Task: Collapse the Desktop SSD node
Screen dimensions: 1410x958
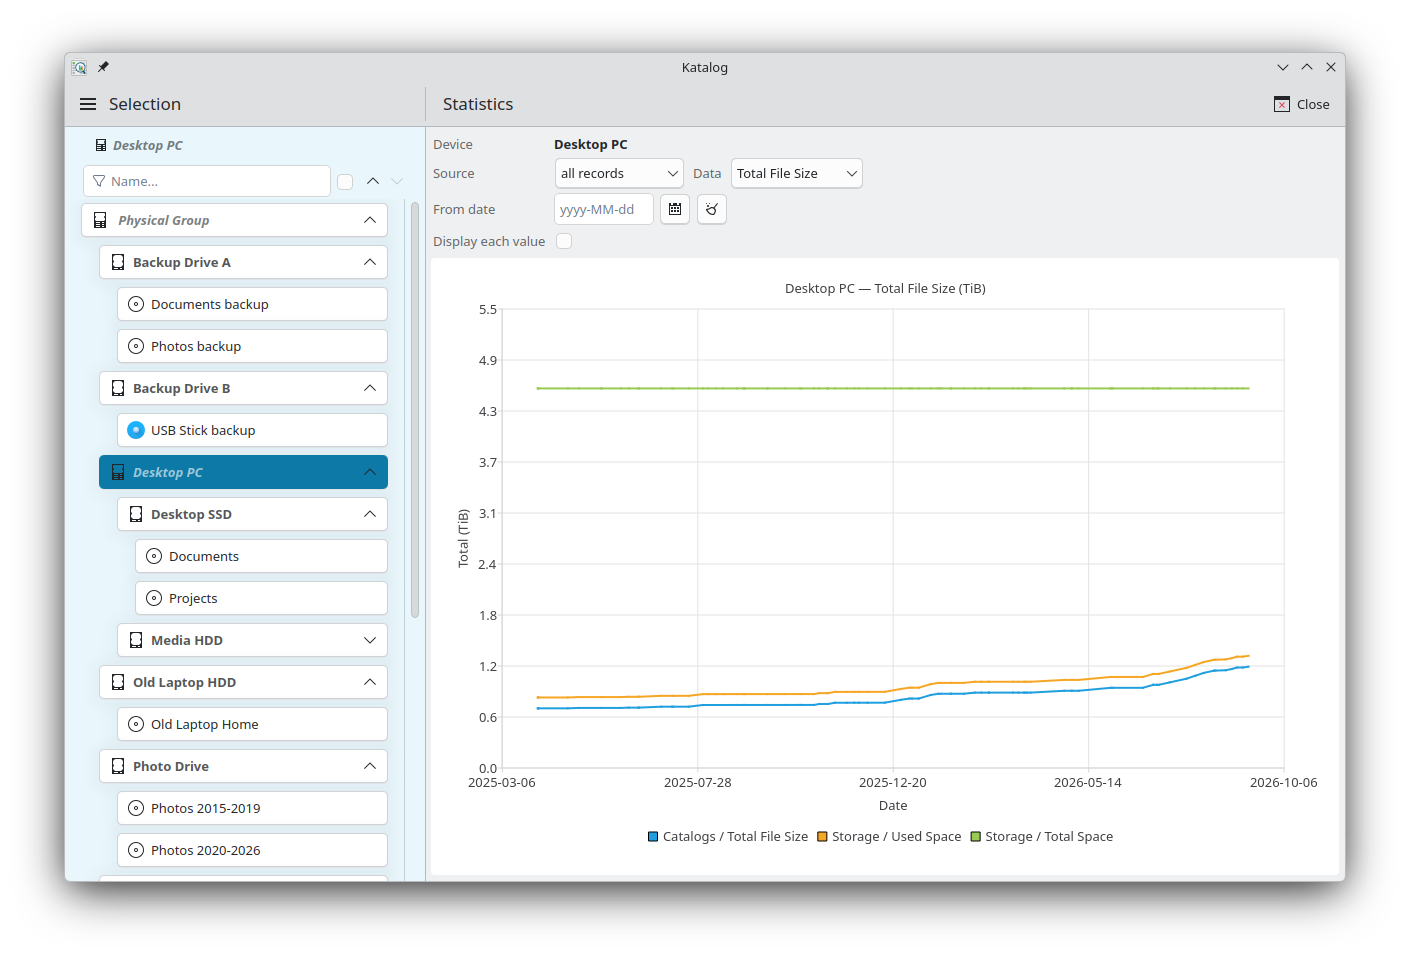Action: tap(370, 514)
